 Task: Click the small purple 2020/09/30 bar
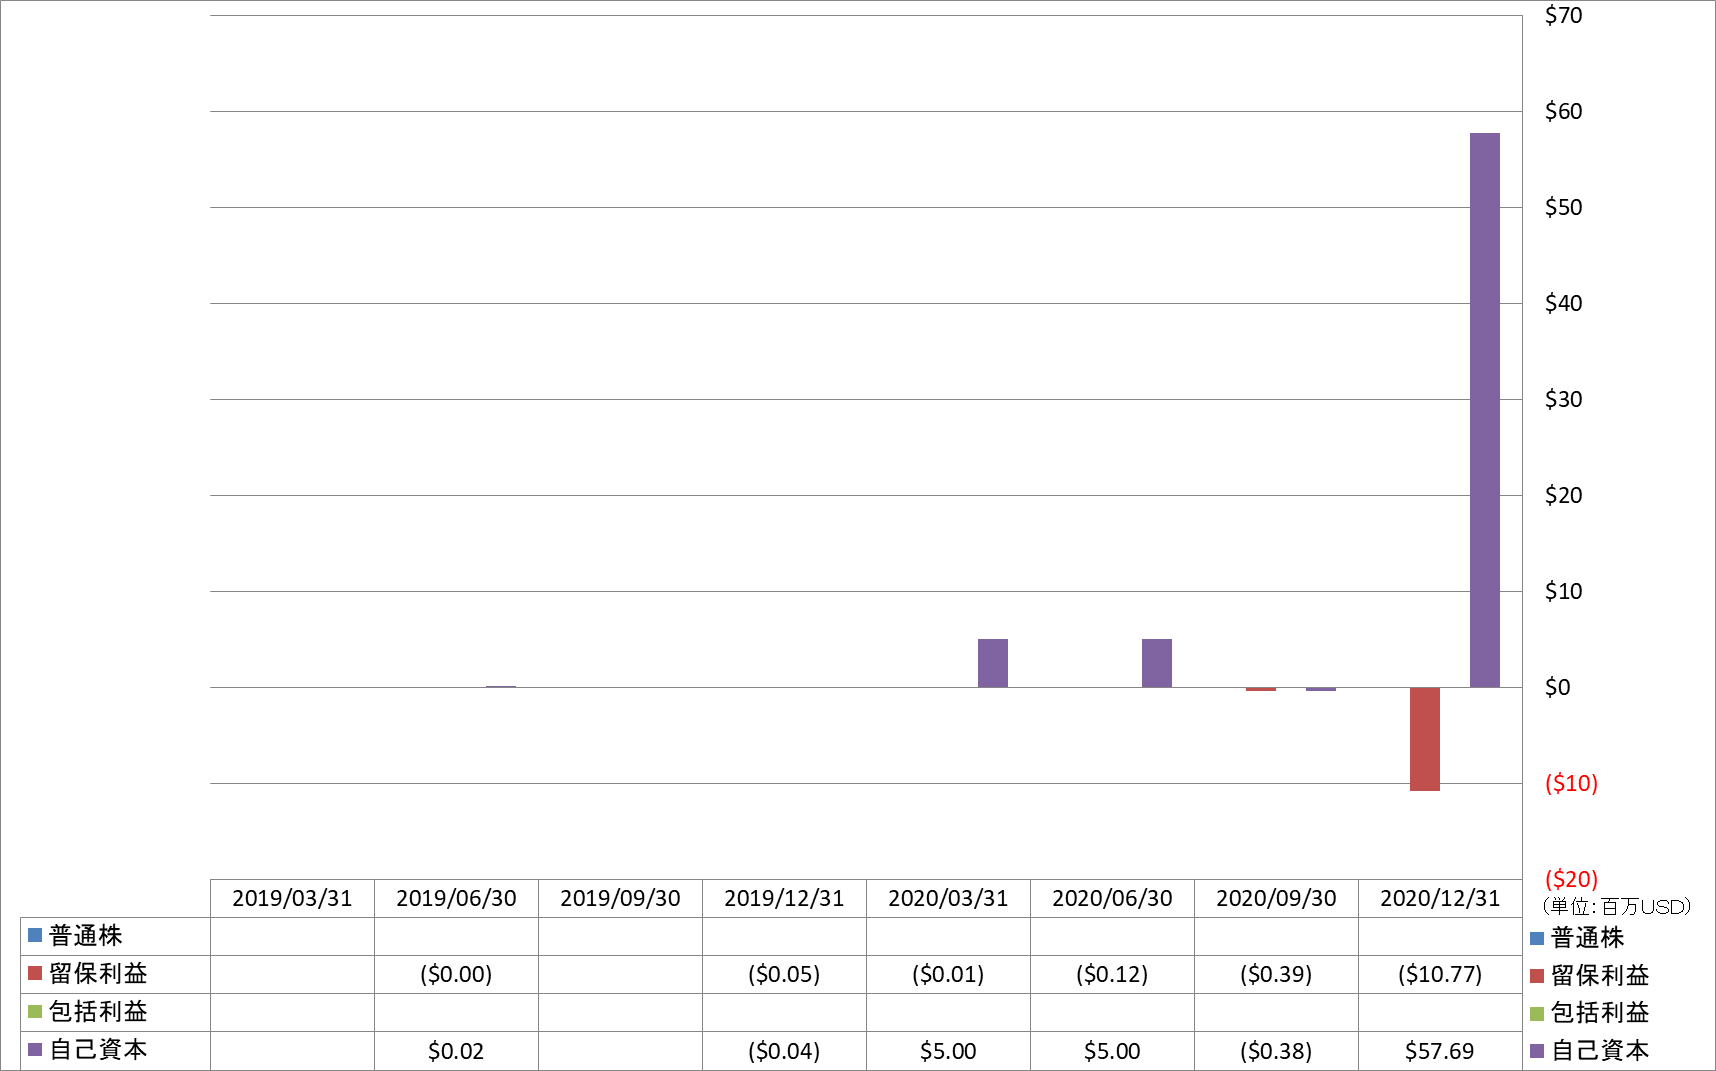click(x=1320, y=689)
